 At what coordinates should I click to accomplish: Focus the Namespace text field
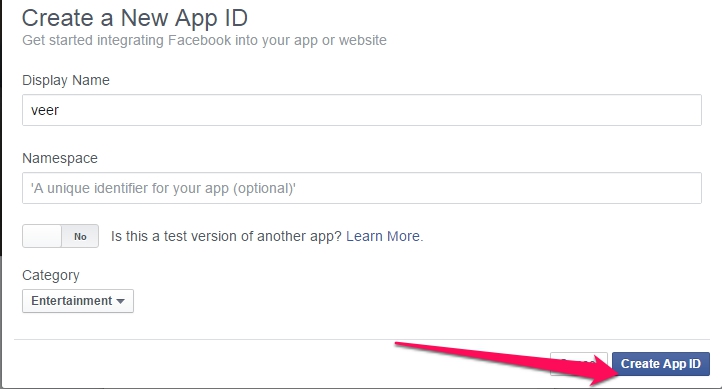361,188
